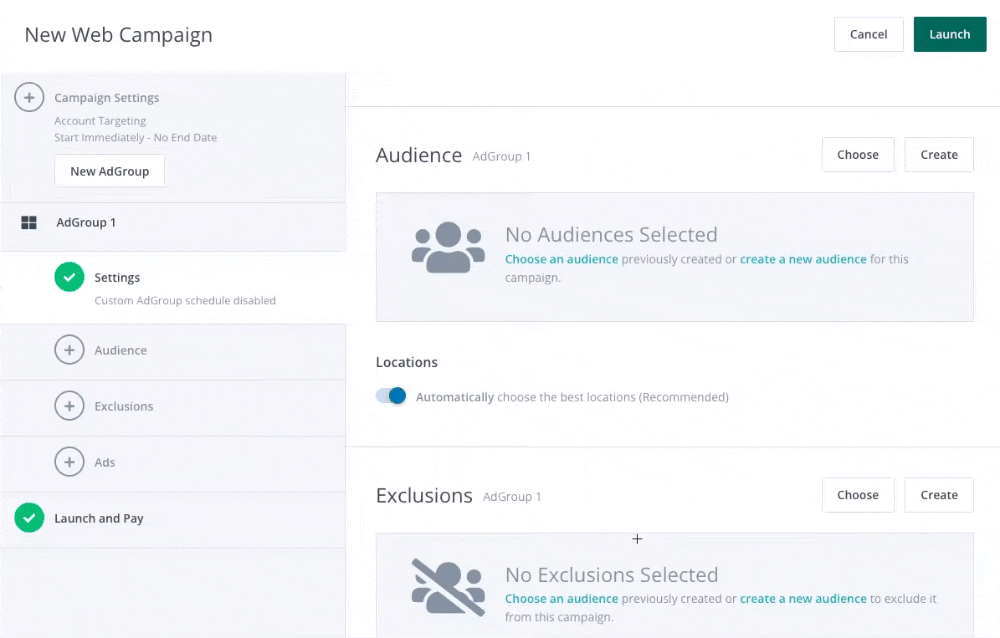
Task: Follow 'create a new audience' link under No Audiences Selected
Action: pos(803,259)
